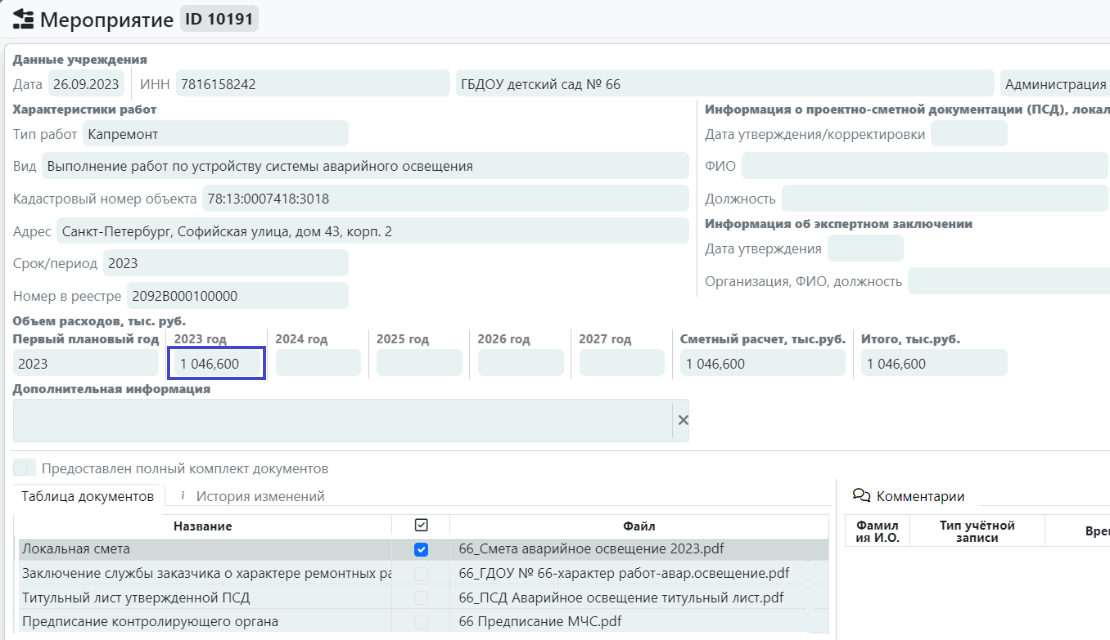This screenshot has height=640, width=1110.
Task: Select the Таблица документов tab
Action: 88,496
